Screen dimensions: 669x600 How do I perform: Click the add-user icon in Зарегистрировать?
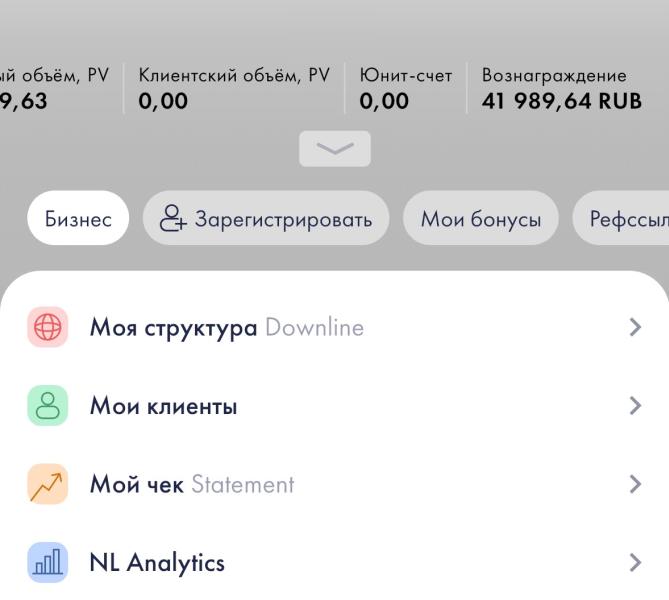point(174,219)
